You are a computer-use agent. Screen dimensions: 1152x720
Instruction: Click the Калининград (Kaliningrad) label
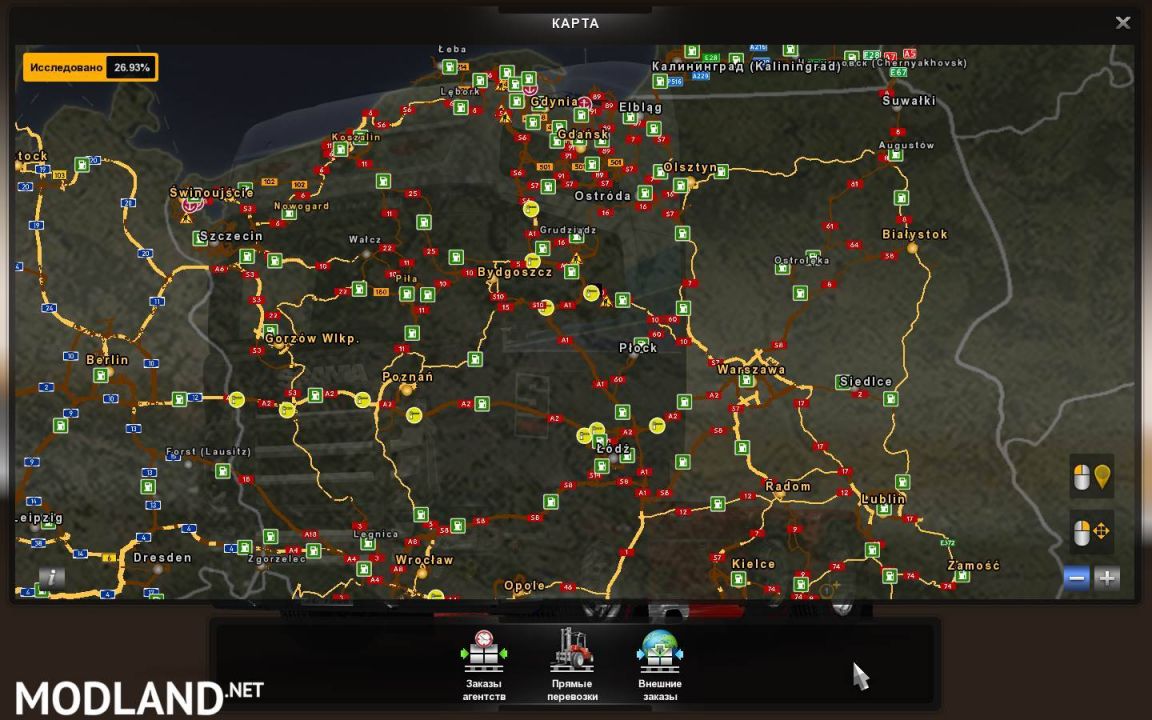click(746, 67)
